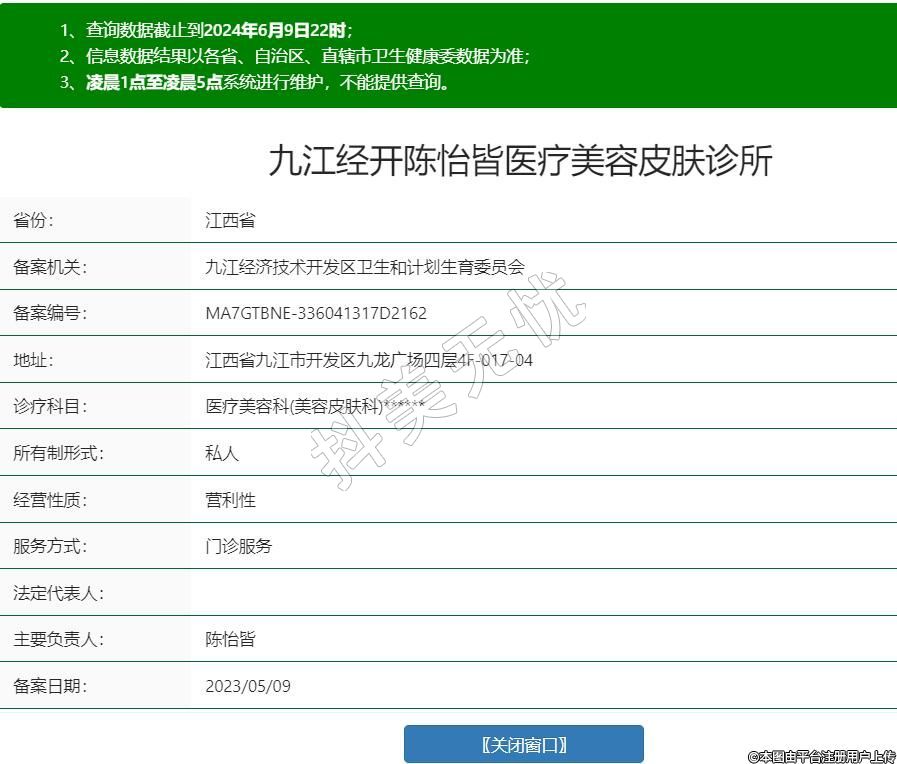Click the 凌晨1点至凌晨5点 maintenance notice
Image resolution: width=897 pixels, height=764 pixels.
(x=254, y=82)
